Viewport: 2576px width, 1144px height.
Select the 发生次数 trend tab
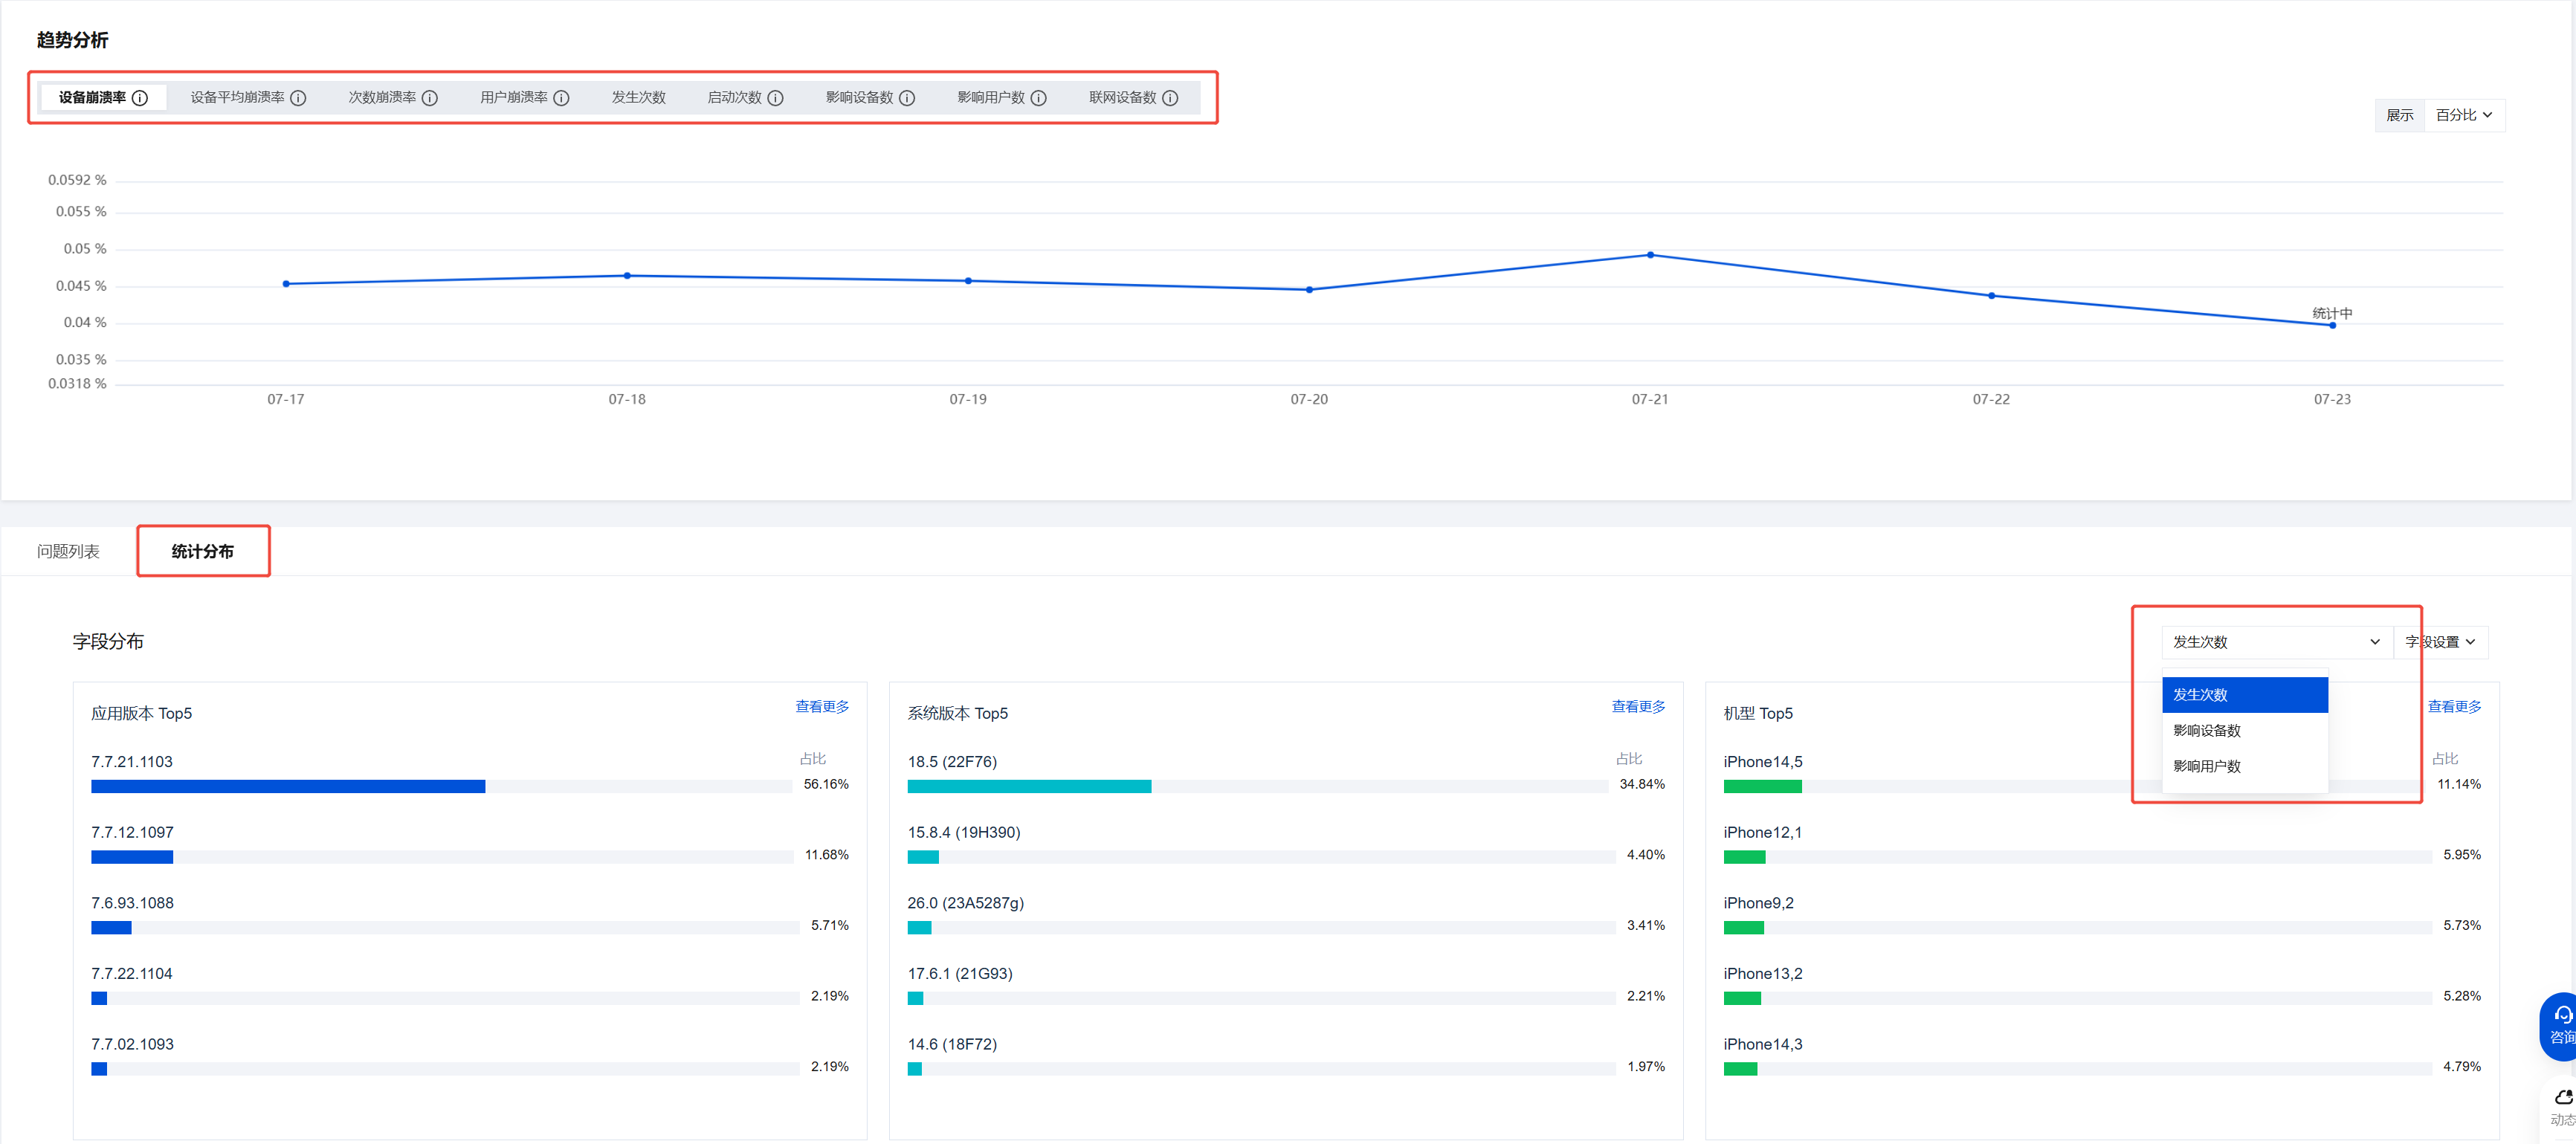tap(638, 98)
